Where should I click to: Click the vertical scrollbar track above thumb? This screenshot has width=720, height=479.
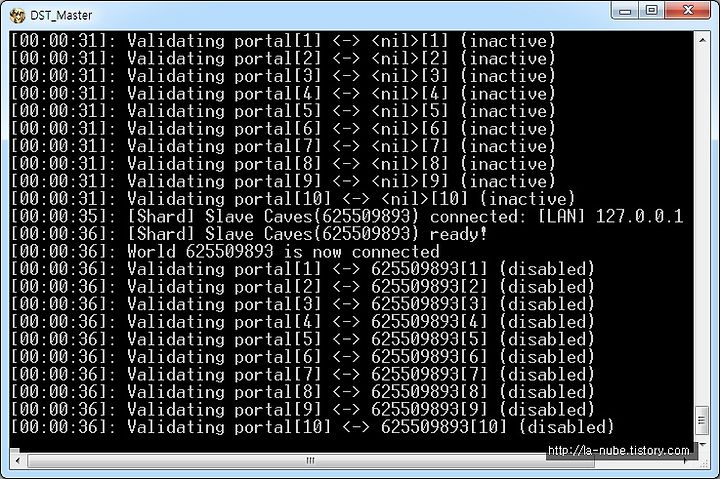702,227
